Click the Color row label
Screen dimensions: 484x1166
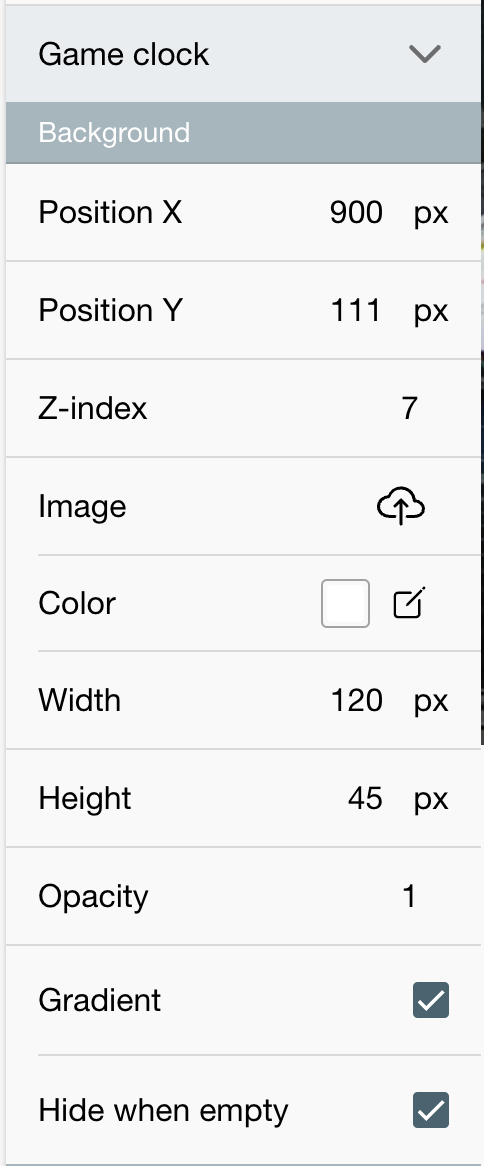[x=77, y=604]
